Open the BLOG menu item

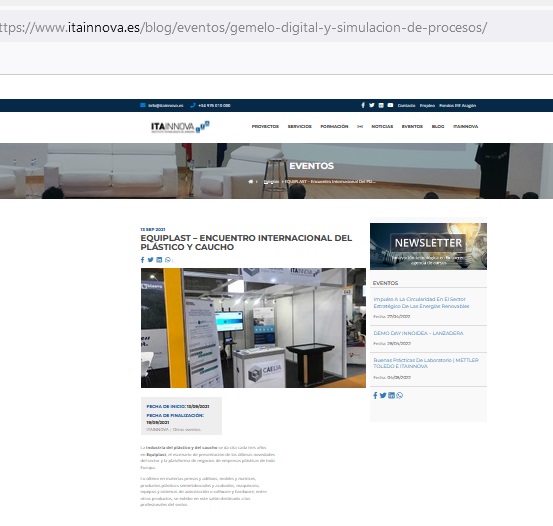tap(438, 126)
